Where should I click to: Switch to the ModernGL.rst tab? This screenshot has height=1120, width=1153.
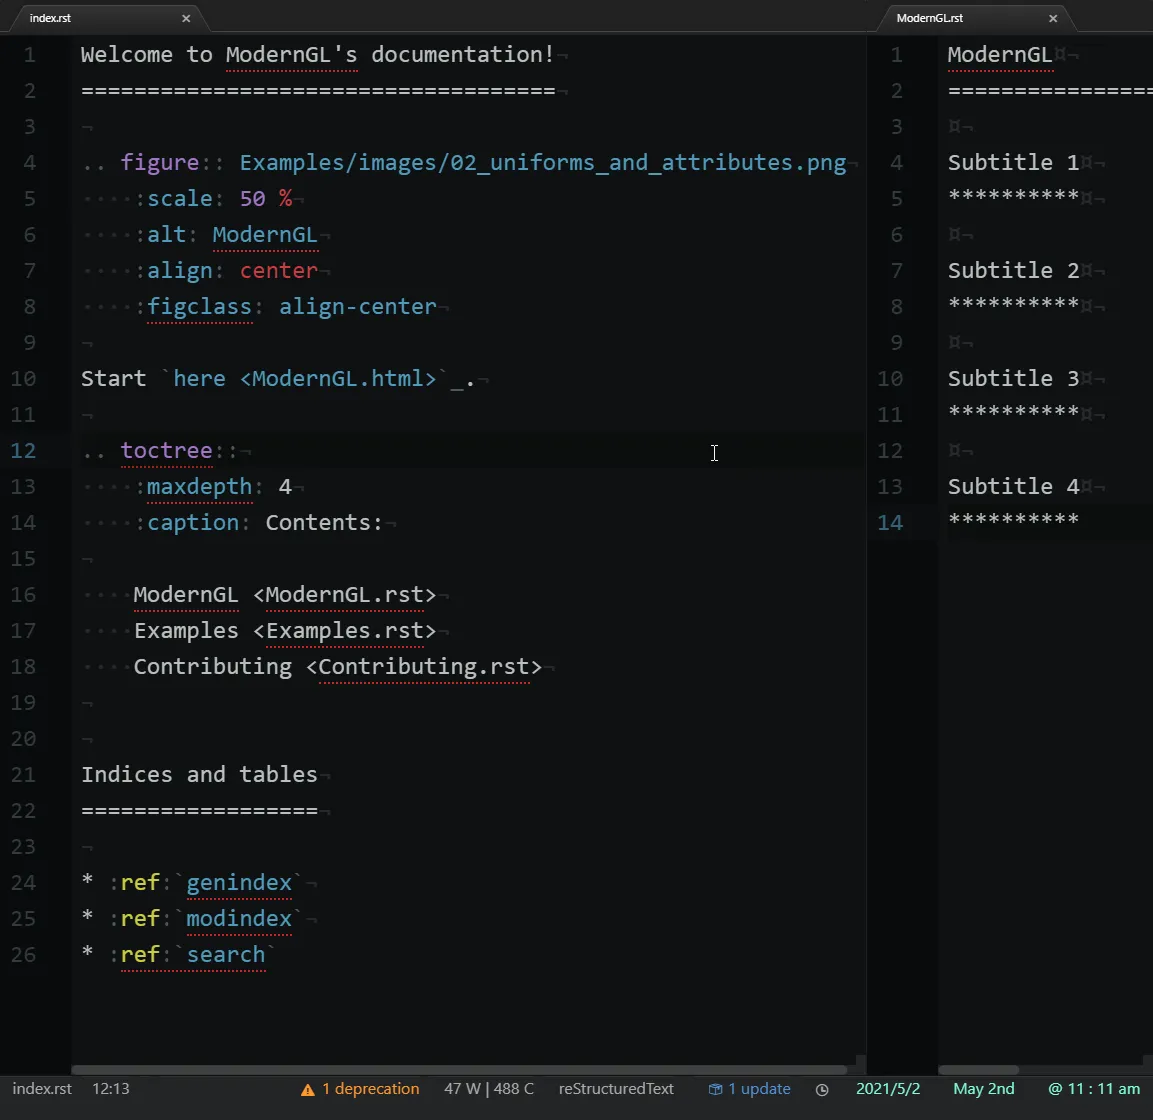tap(929, 18)
